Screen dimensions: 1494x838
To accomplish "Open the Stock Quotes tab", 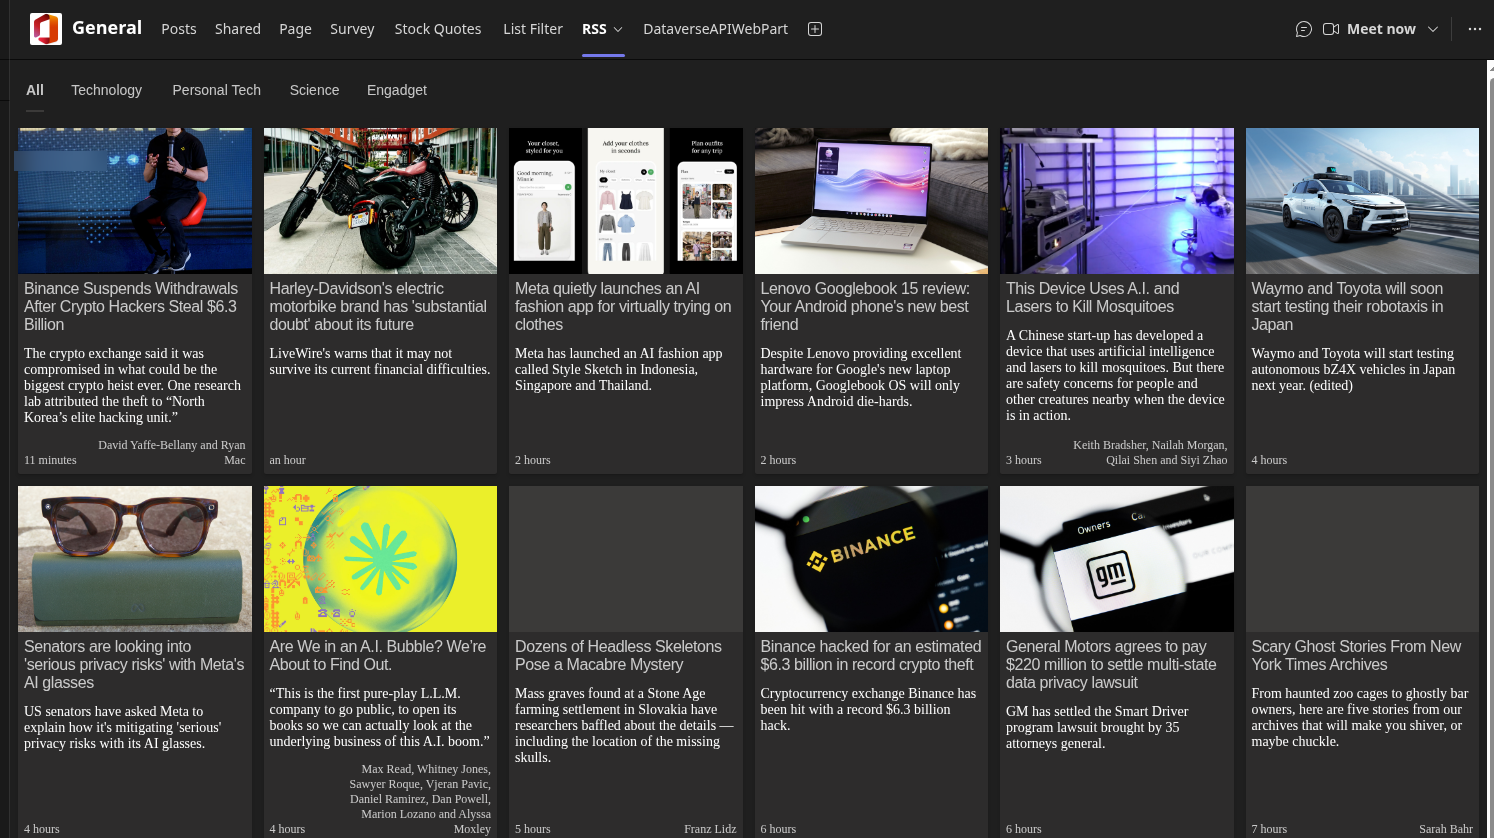I will 438,29.
